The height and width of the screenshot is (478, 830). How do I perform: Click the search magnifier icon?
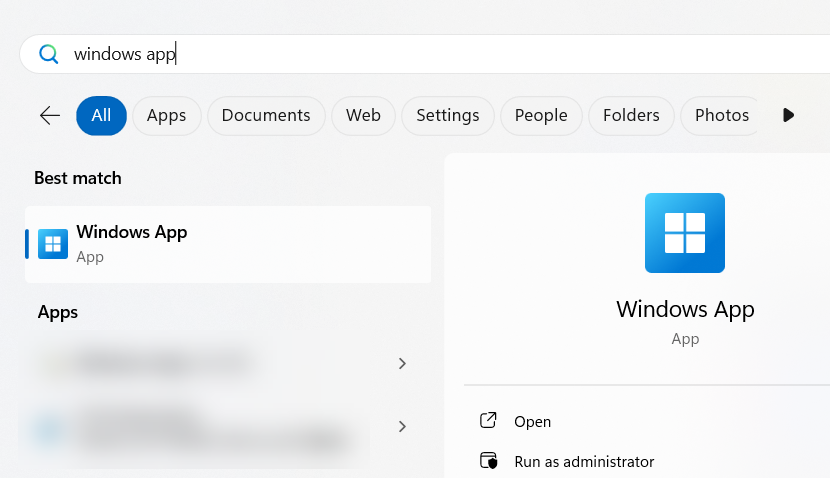[x=49, y=54]
